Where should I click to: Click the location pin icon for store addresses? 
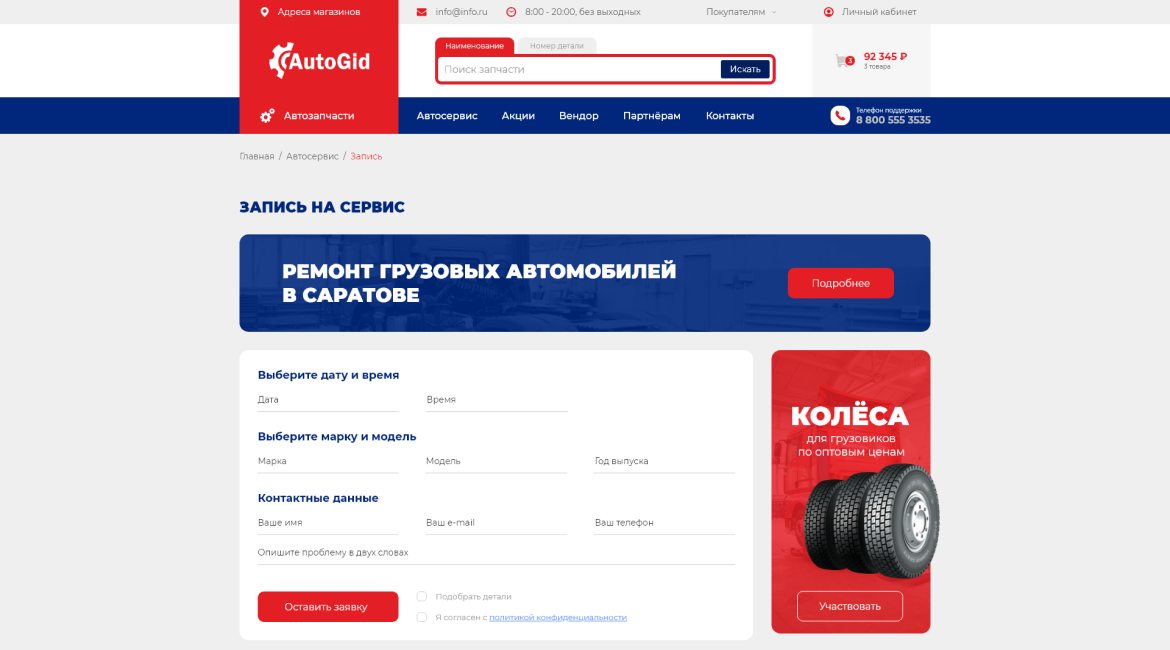coord(264,12)
